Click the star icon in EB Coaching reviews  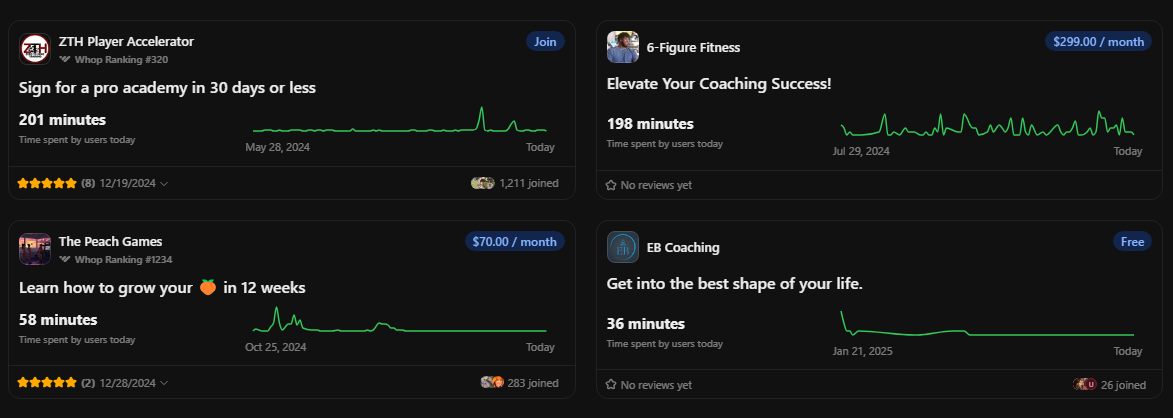[x=610, y=384]
